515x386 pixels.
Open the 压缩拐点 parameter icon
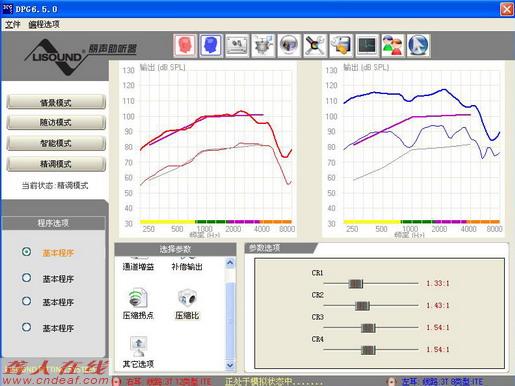click(138, 304)
